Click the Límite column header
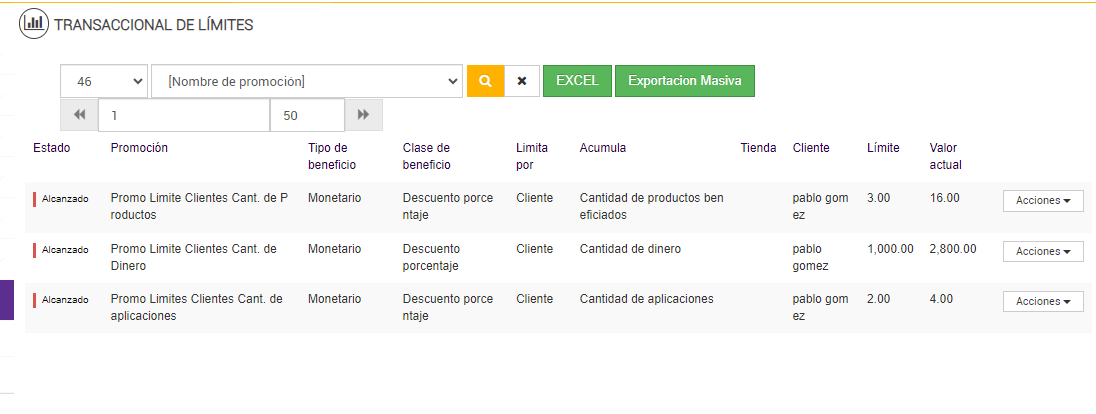1096x414 pixels. (x=882, y=148)
